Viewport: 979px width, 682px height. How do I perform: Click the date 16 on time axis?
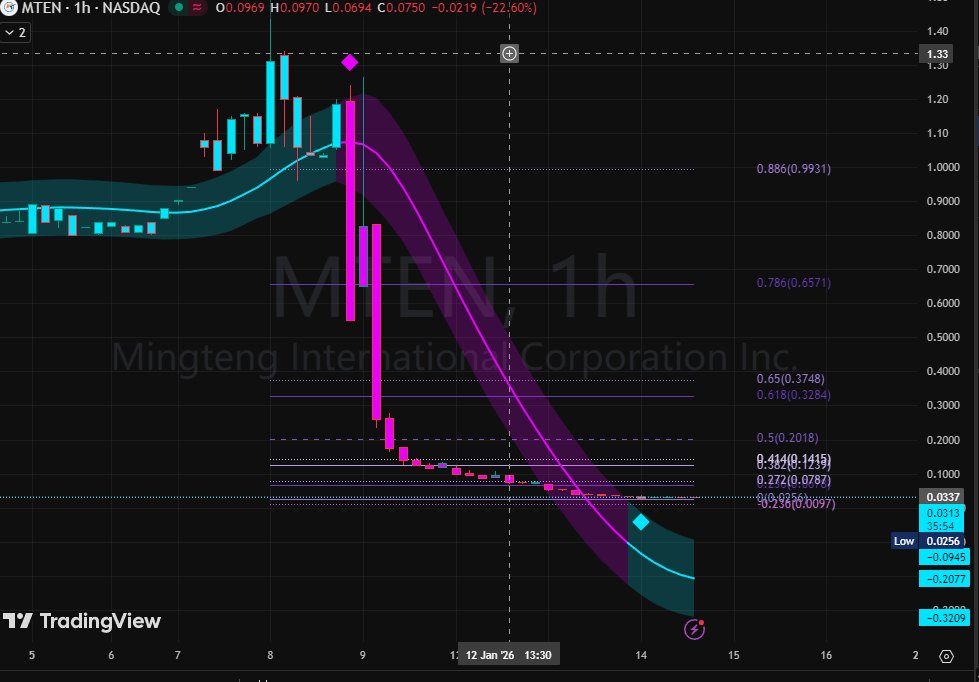[x=826, y=655]
